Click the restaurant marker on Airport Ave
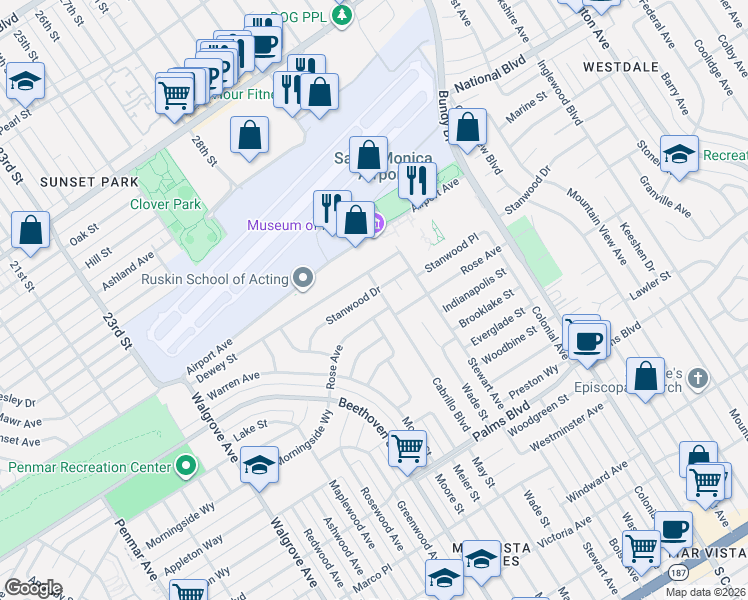The width and height of the screenshot is (748, 600). coord(417,182)
